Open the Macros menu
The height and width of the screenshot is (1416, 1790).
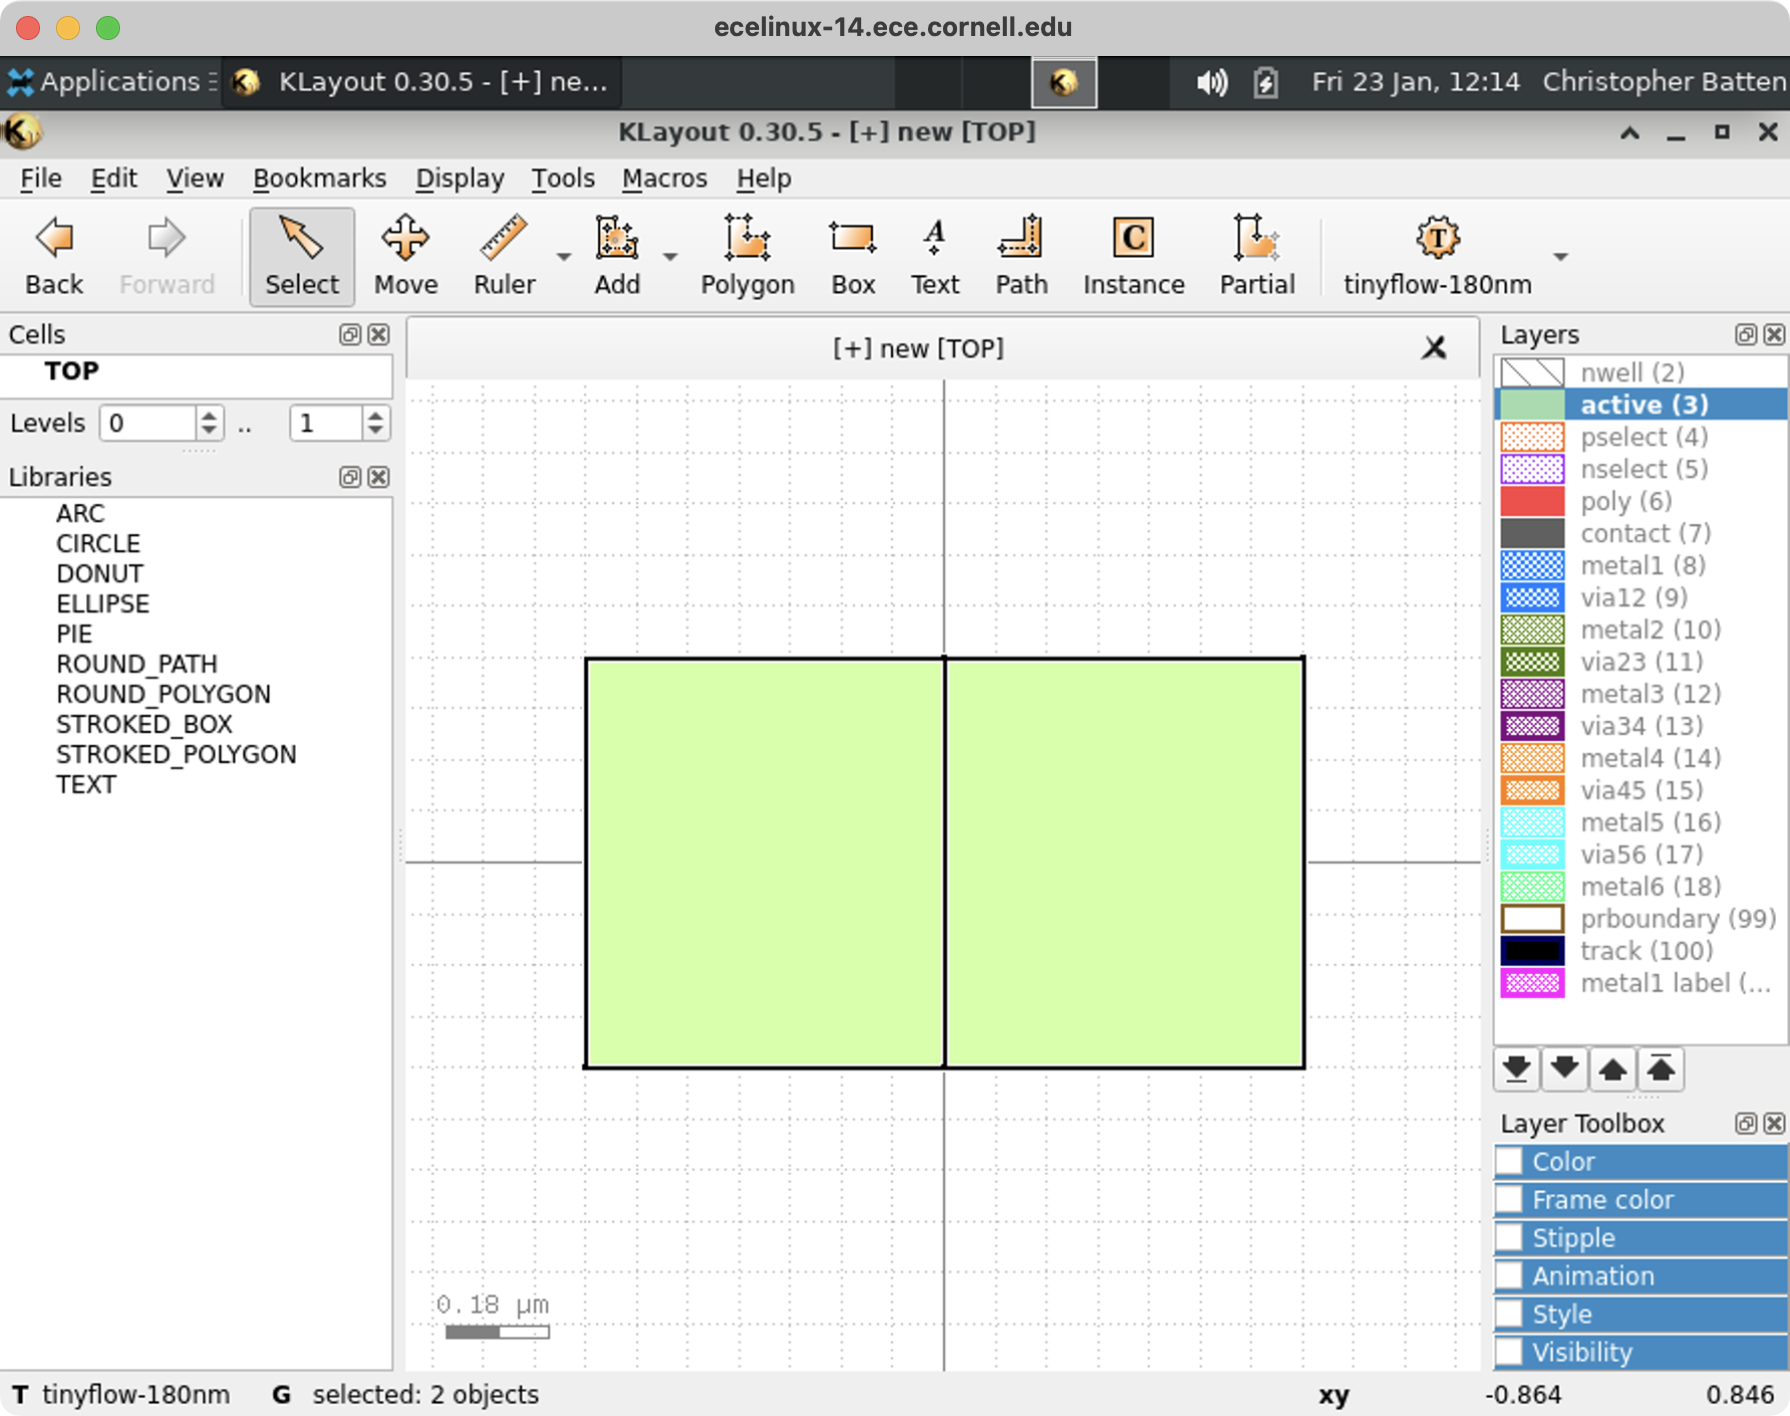point(664,178)
